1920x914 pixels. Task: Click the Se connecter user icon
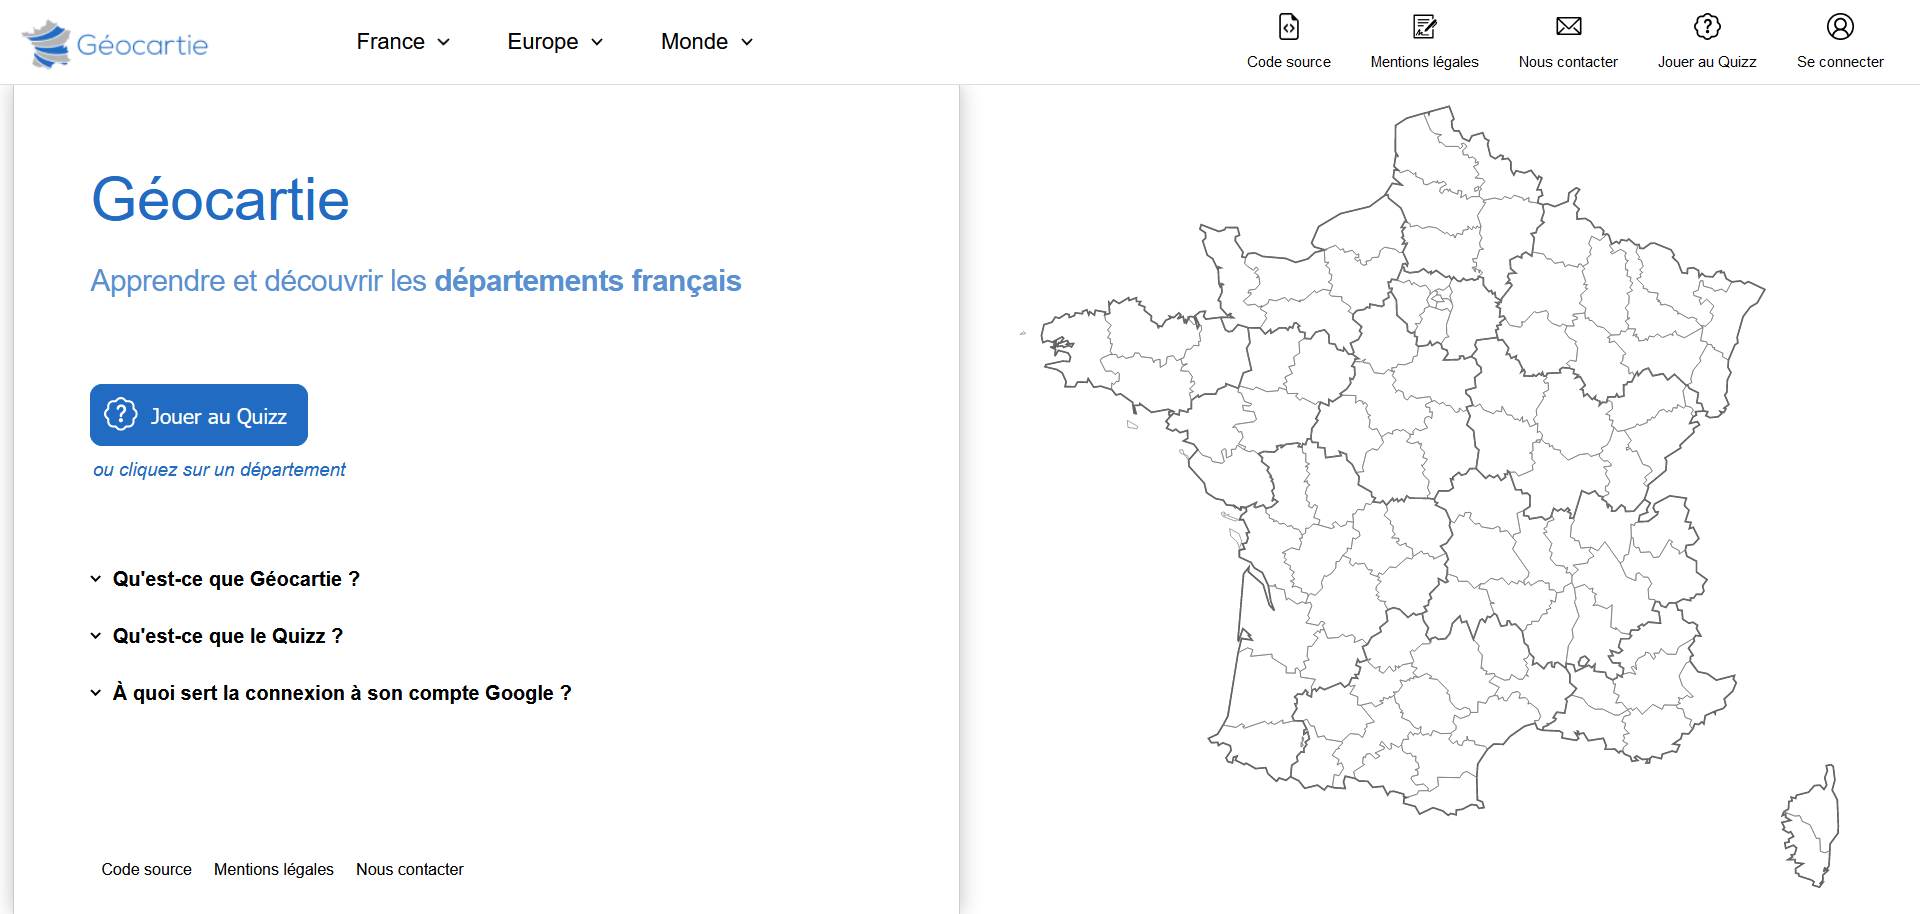point(1840,27)
